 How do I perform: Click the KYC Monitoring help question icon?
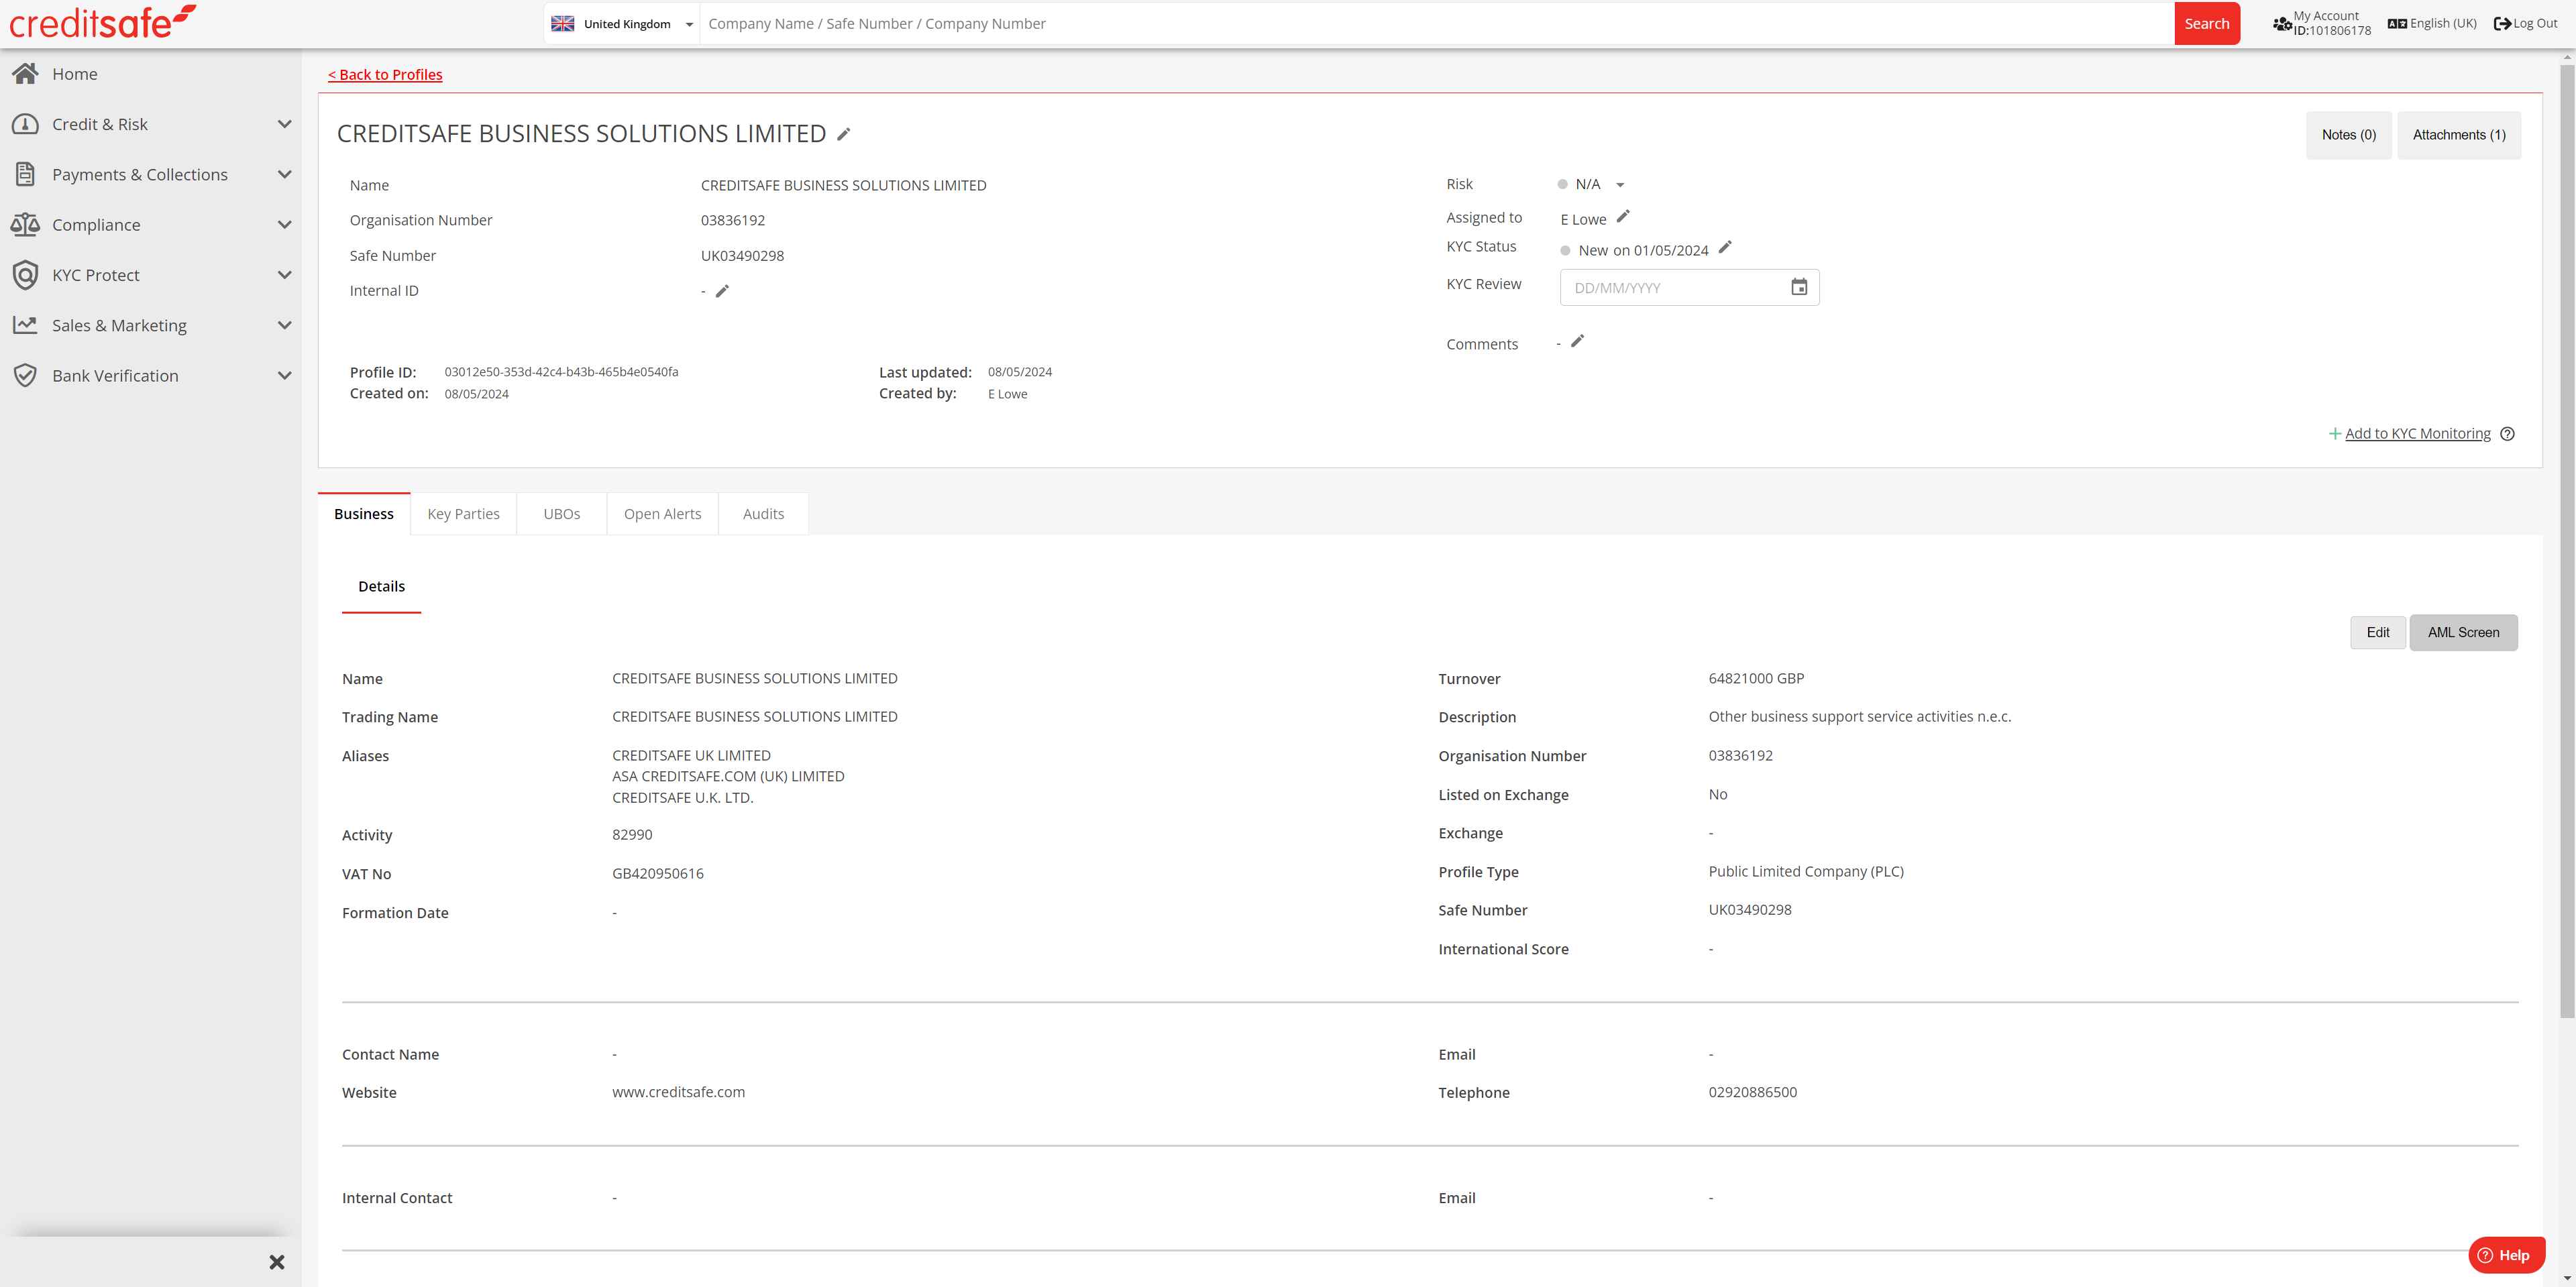coord(2507,434)
